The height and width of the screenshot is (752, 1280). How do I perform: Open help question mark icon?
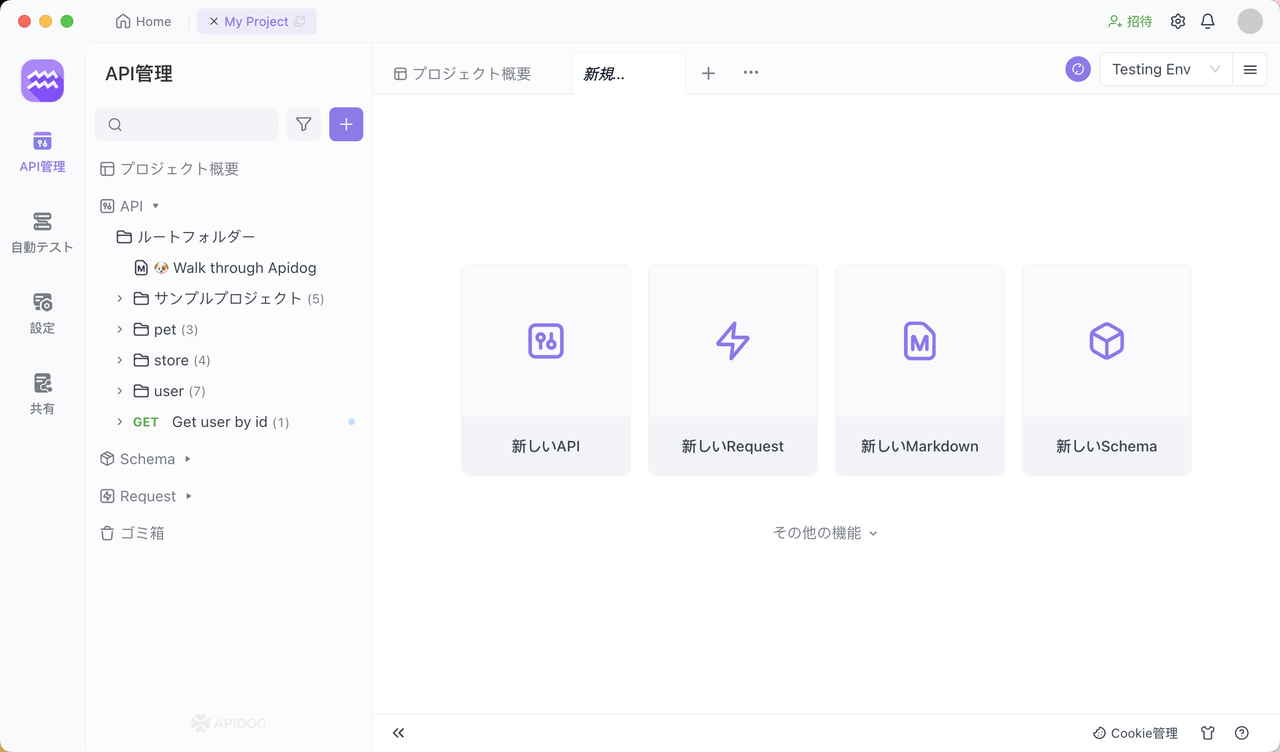point(1242,733)
